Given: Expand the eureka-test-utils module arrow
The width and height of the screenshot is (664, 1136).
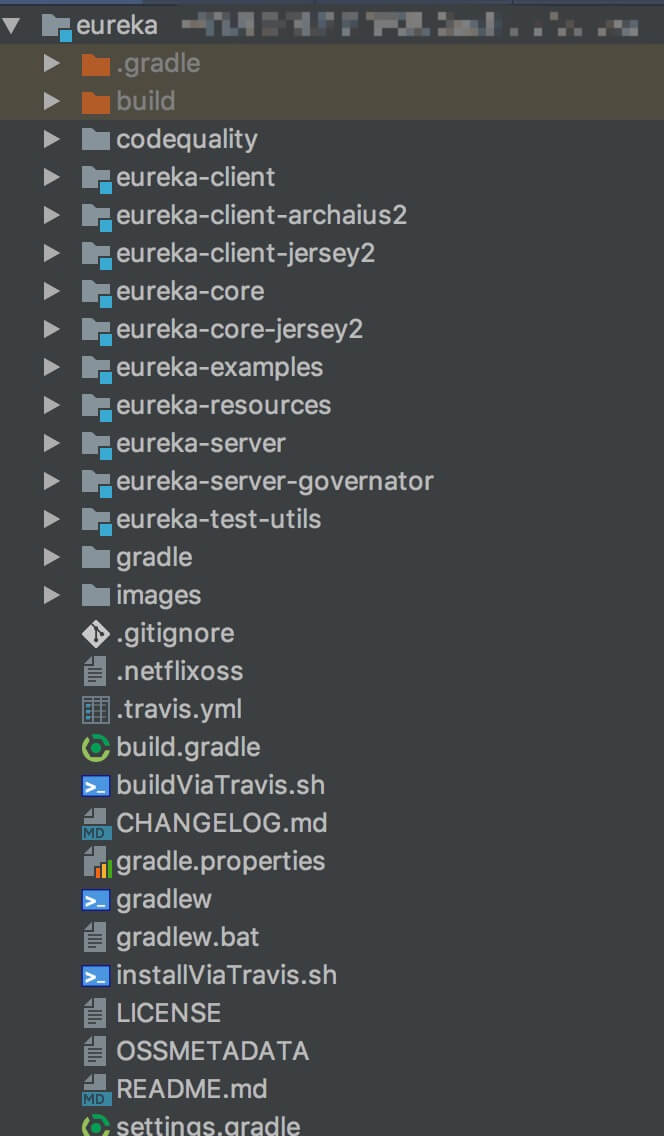Looking at the screenshot, I should 51,519.
